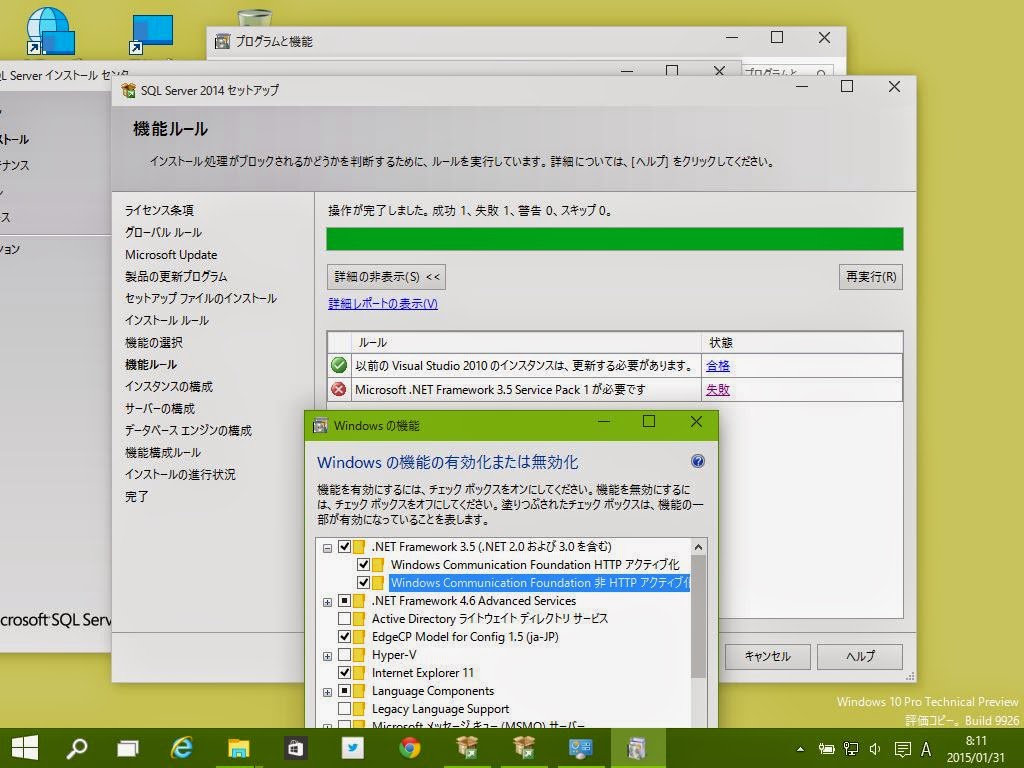Click the help question mark in Windows の機能
Image resolution: width=1024 pixels, height=768 pixels.
coord(697,462)
